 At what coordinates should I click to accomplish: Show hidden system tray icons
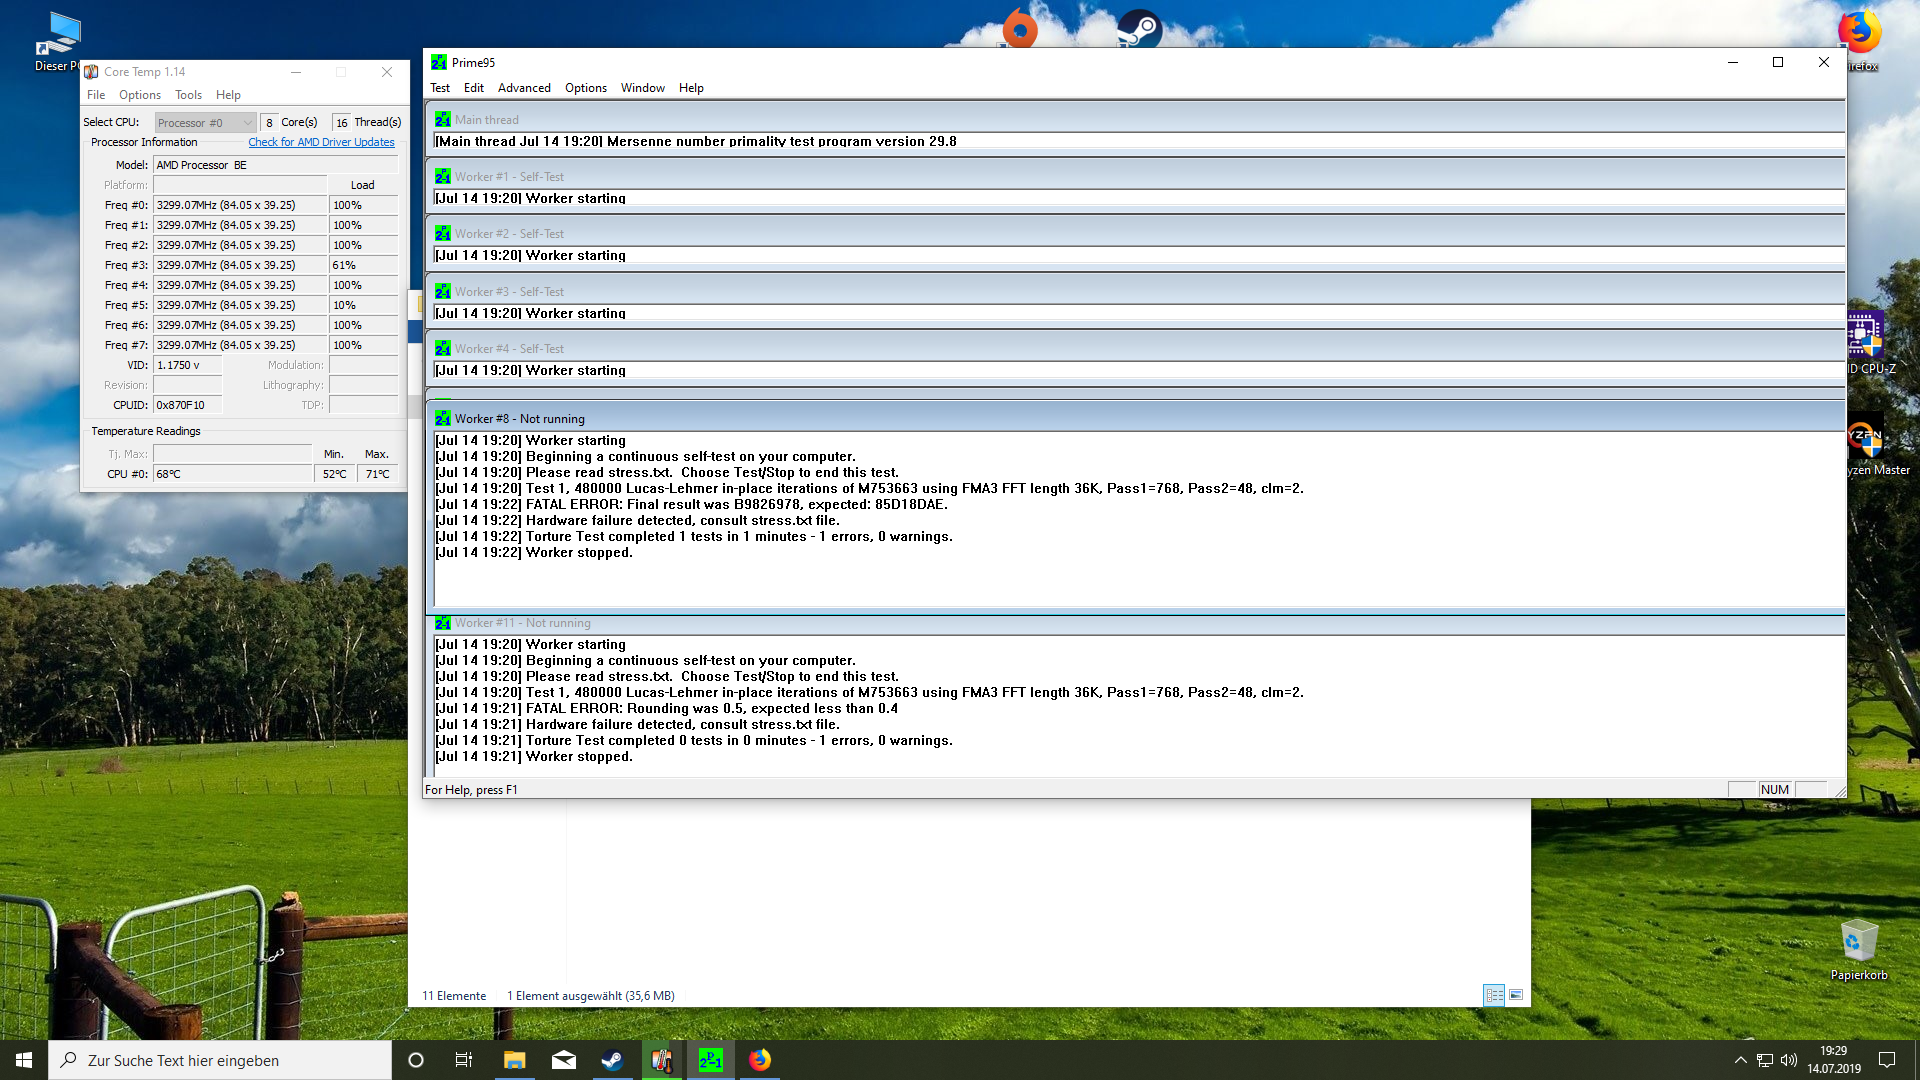coord(1740,1060)
